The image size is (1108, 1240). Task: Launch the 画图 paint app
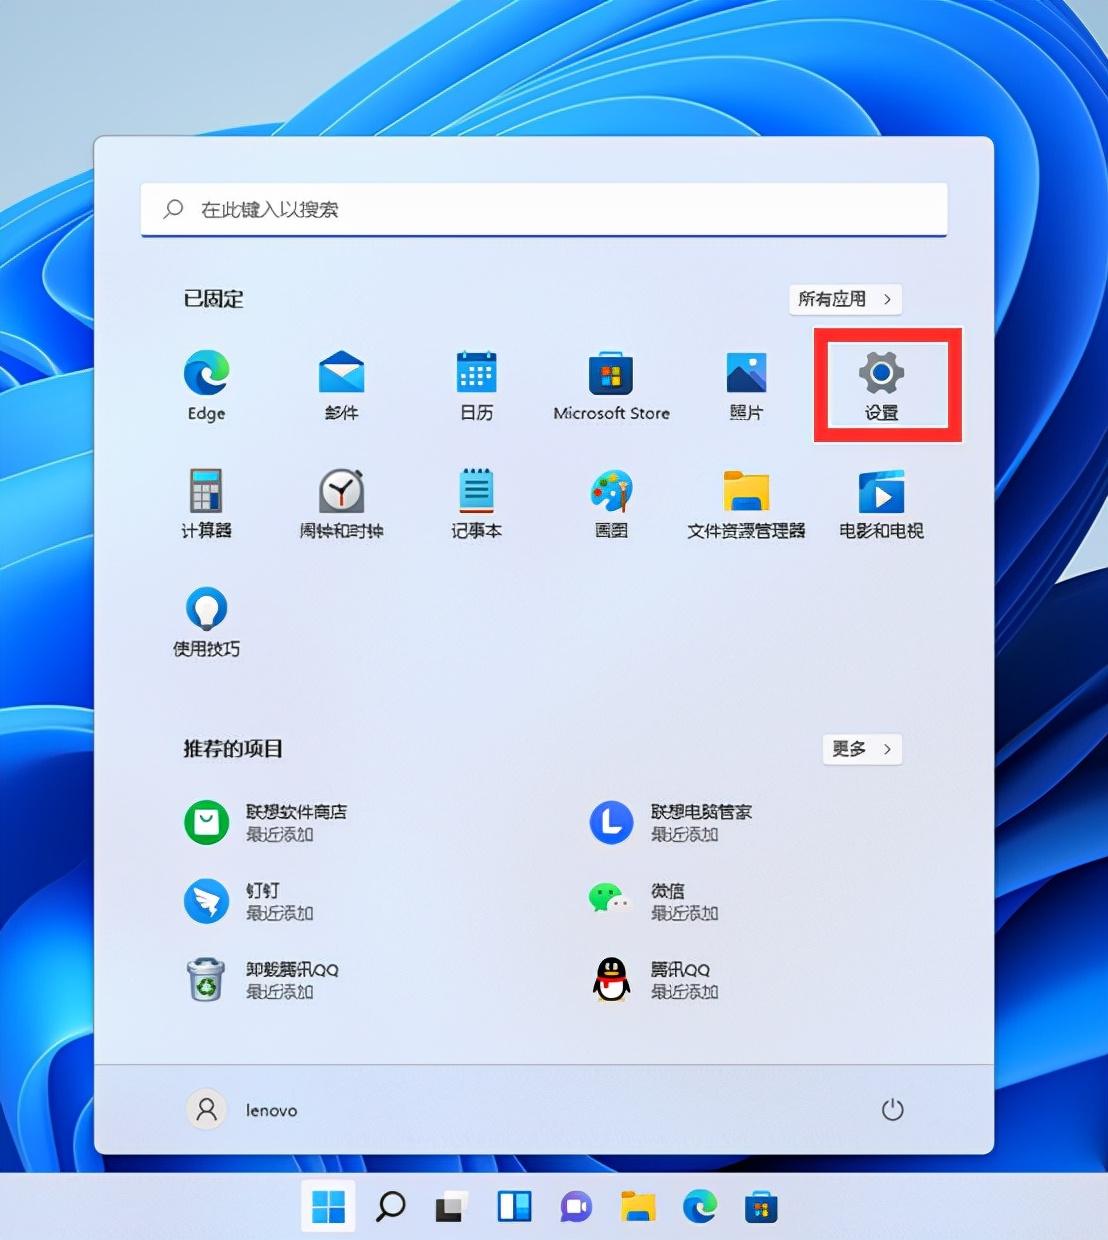pos(611,504)
